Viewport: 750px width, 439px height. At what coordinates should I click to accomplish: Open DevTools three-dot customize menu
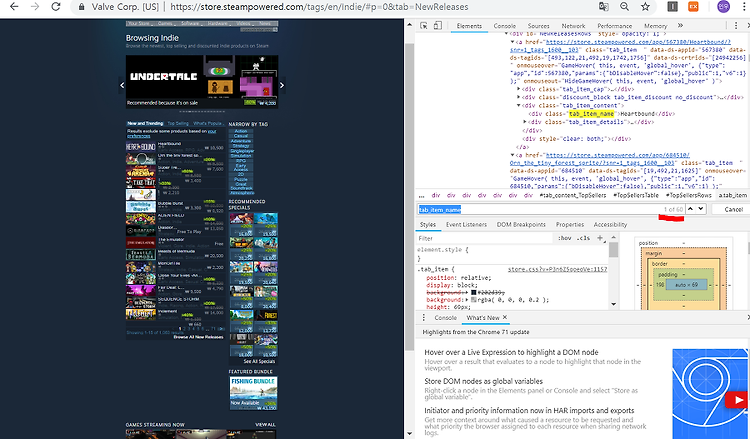point(736,26)
